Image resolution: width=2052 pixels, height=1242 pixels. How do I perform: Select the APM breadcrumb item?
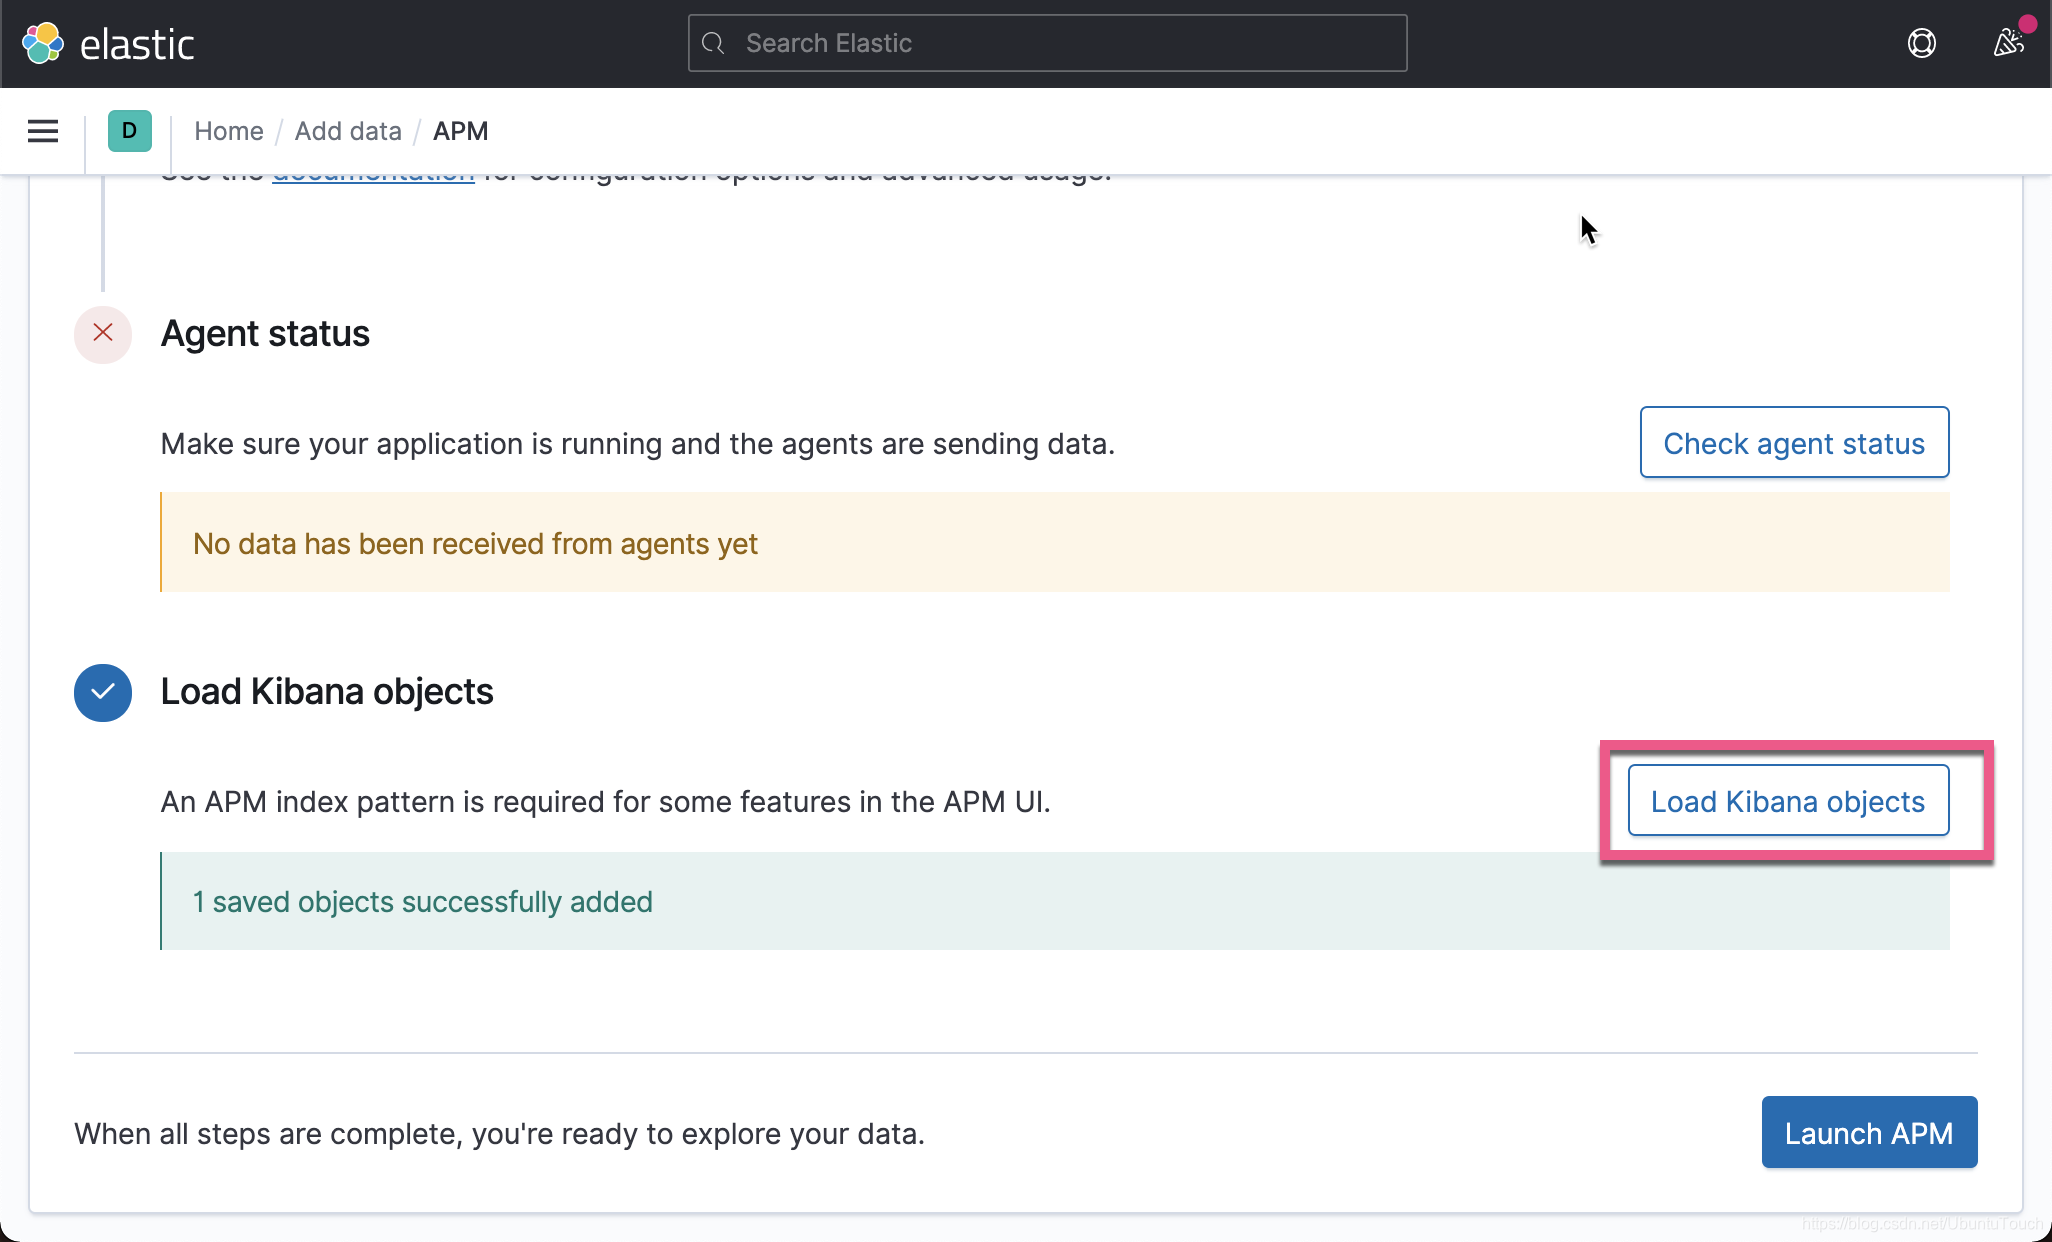[x=460, y=131]
